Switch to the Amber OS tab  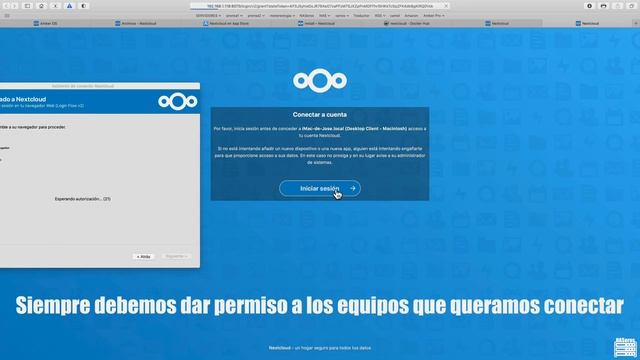(45, 24)
